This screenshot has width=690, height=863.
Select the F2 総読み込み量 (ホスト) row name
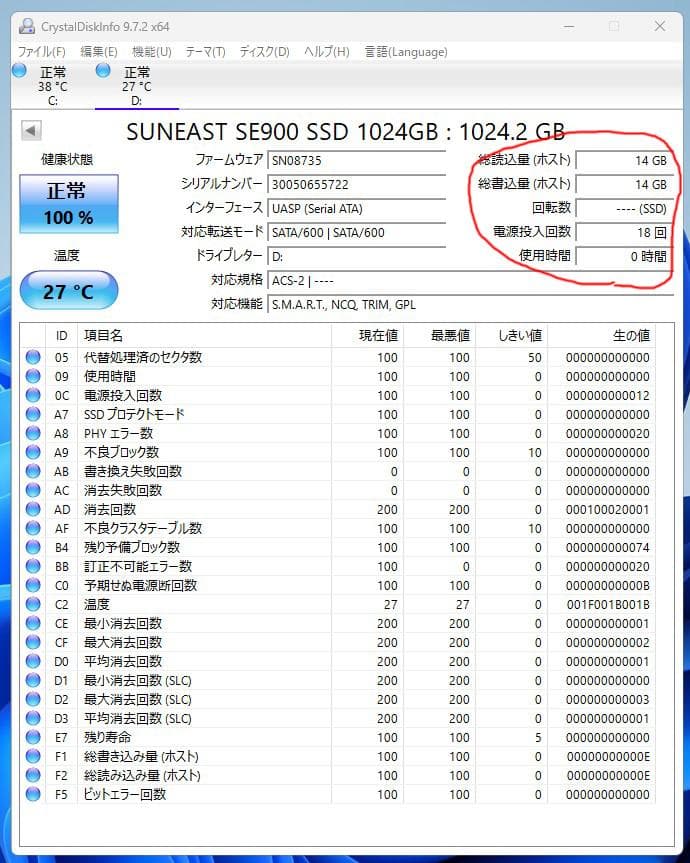coord(142,775)
